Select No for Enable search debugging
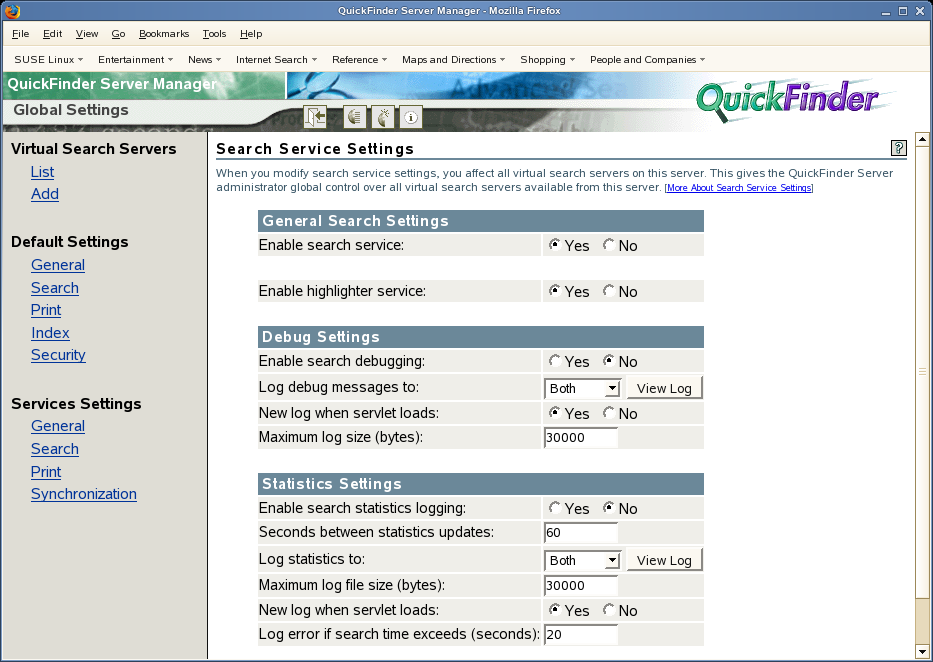 (609, 360)
